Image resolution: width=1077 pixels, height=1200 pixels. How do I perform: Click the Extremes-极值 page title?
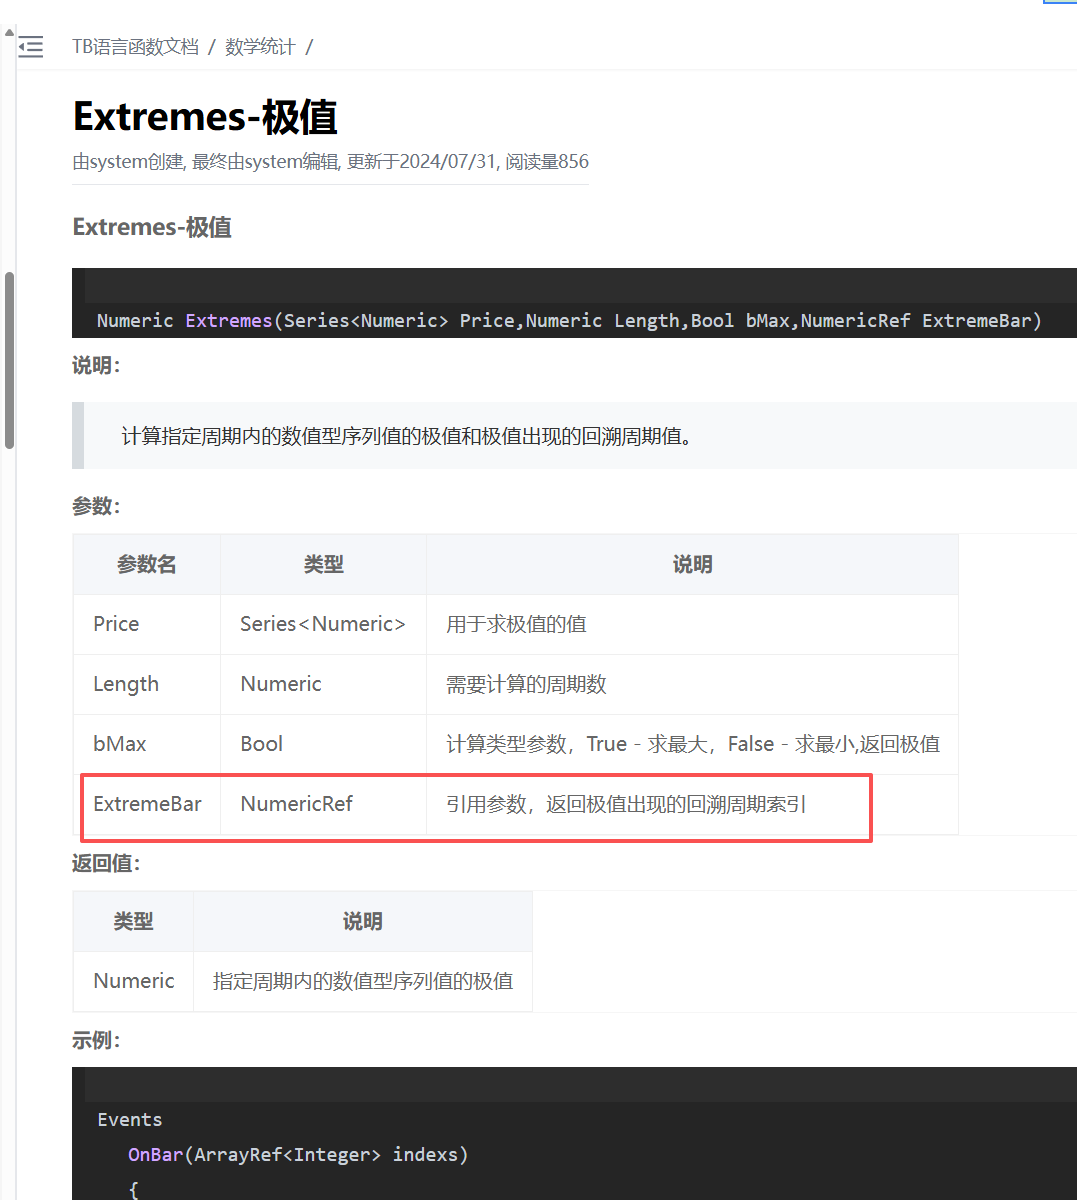tap(205, 117)
